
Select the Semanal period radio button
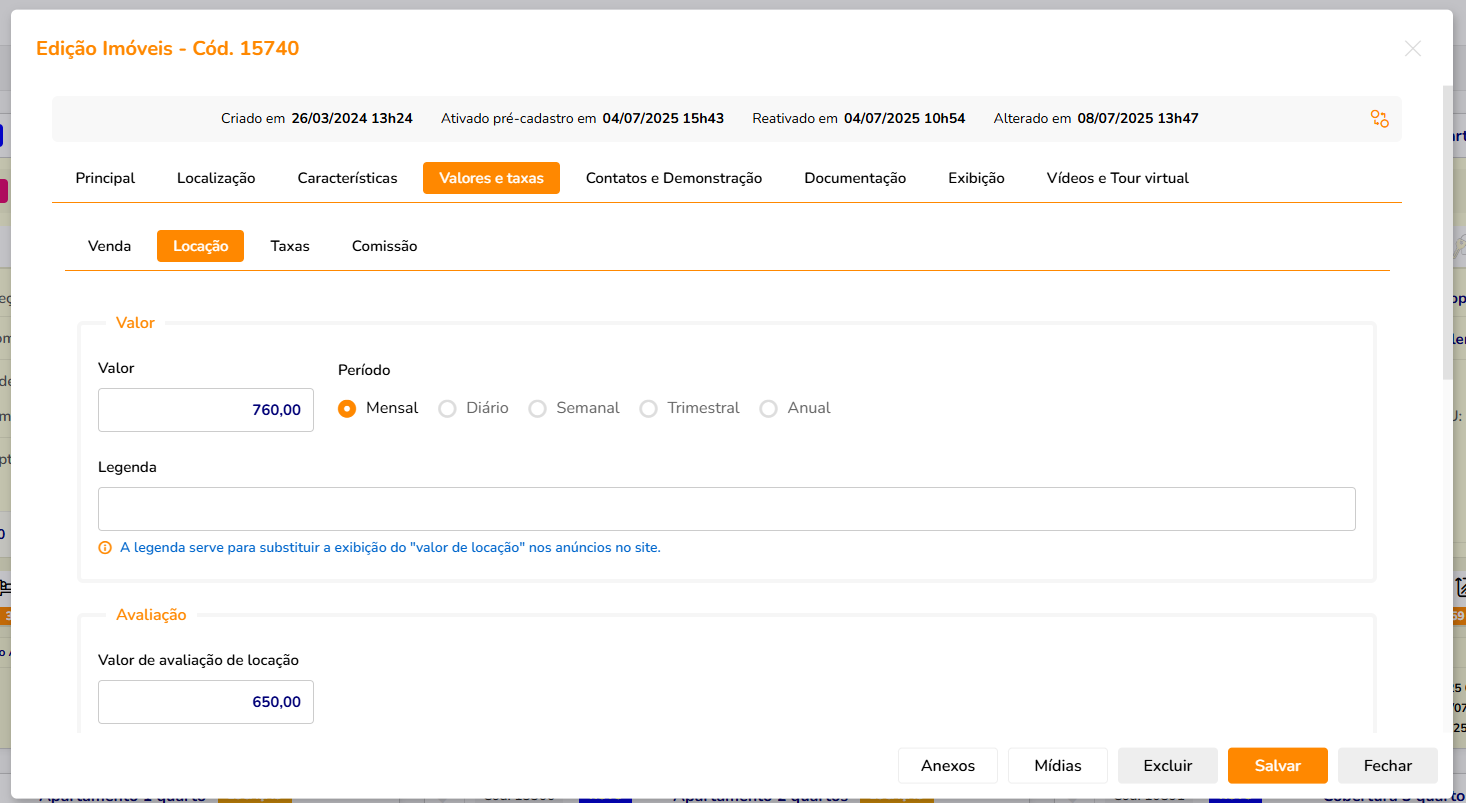click(538, 408)
